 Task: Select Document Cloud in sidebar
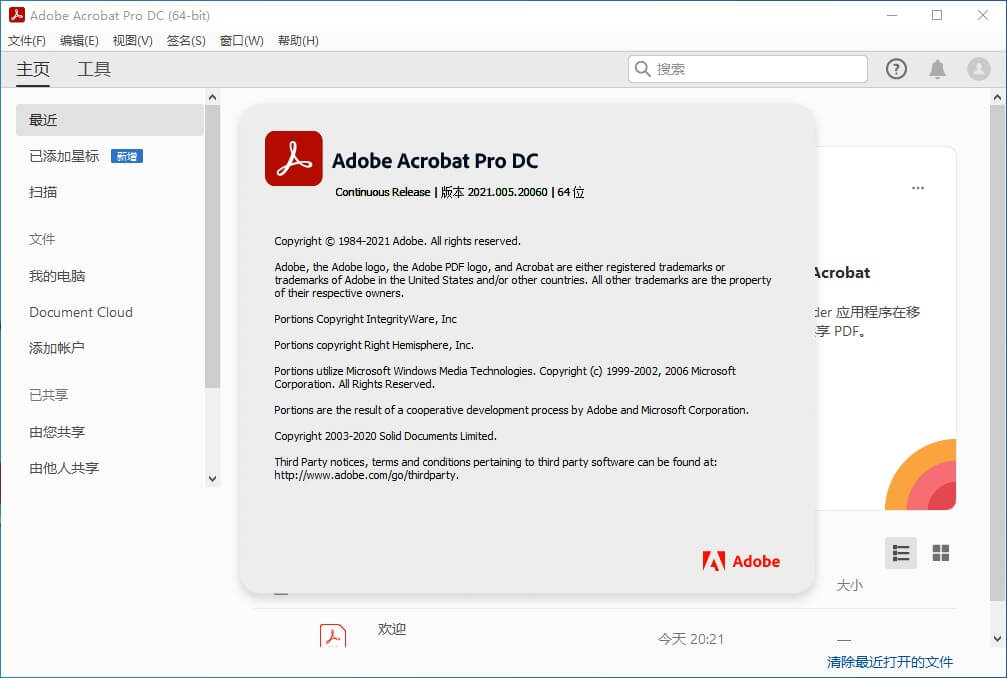tap(81, 312)
